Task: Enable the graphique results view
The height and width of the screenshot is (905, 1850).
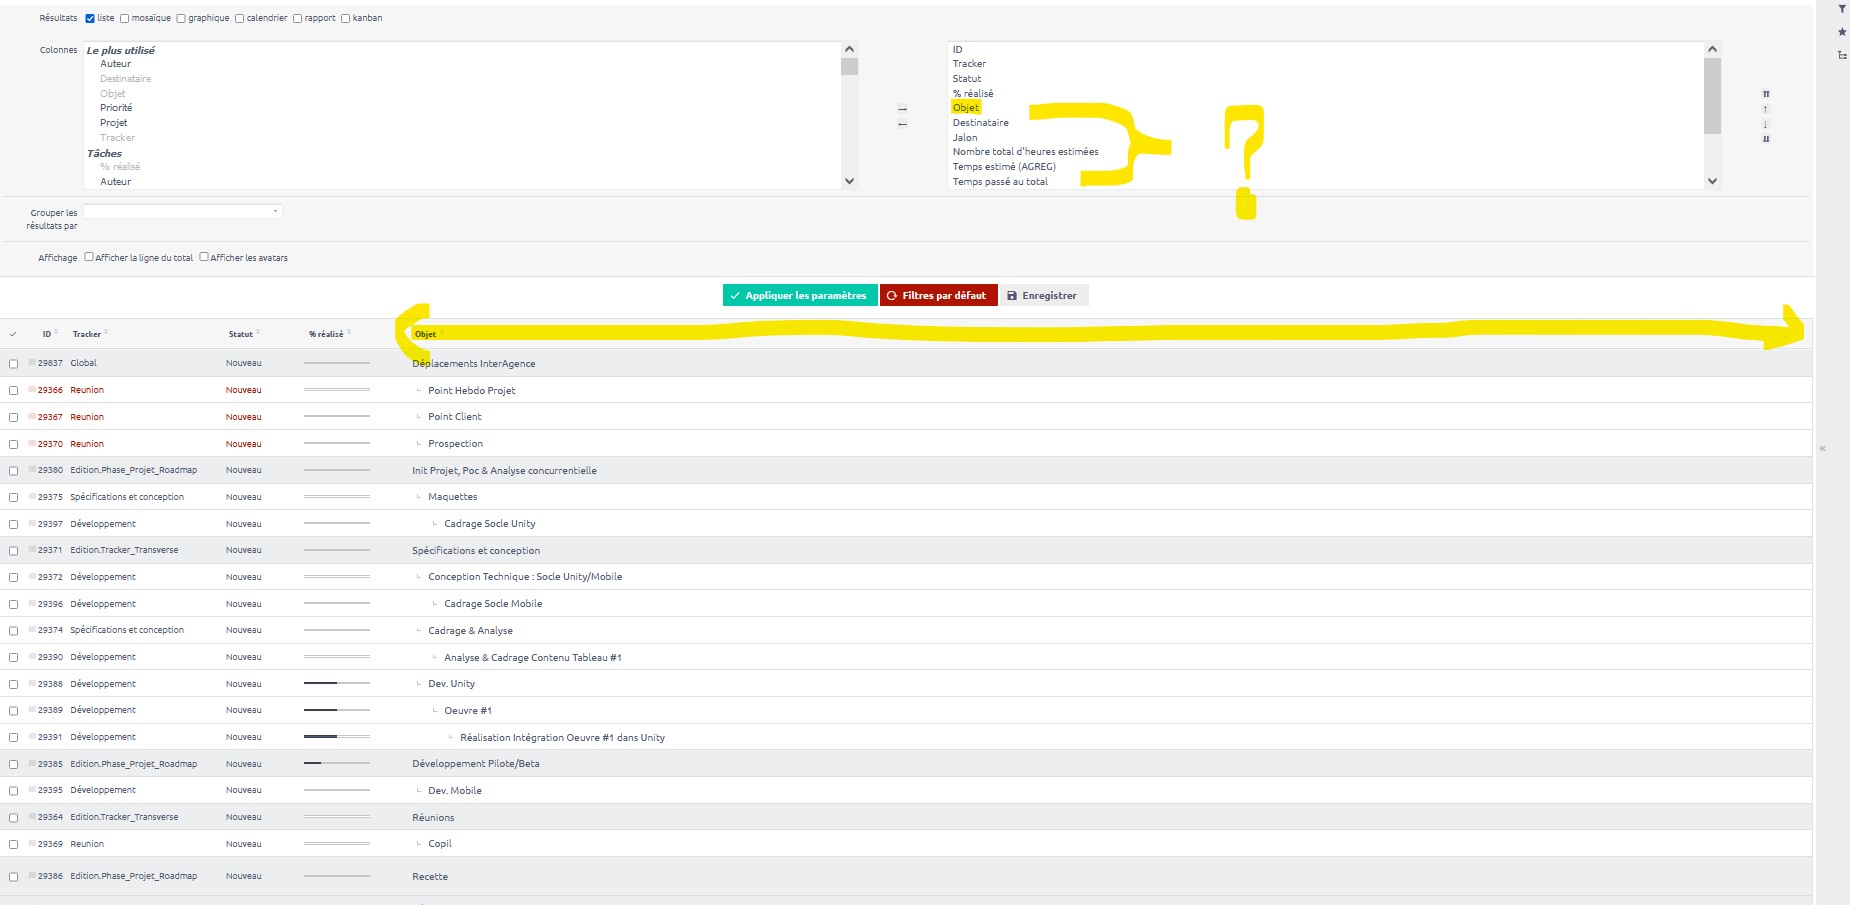Action: click(x=181, y=18)
